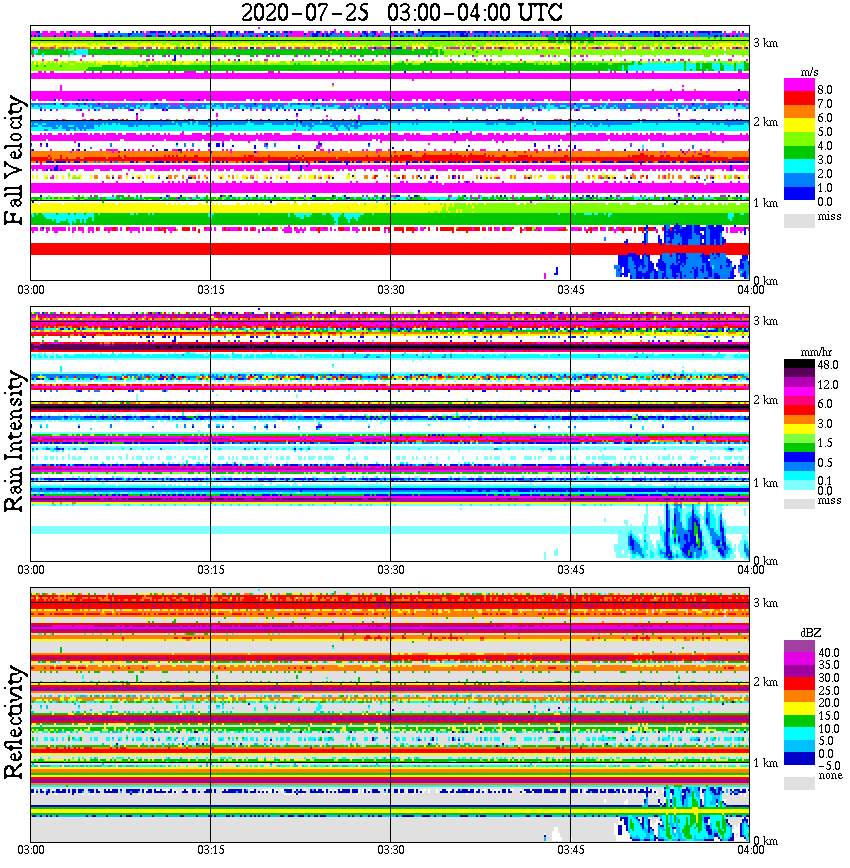Click the '03:45' time label under Rain Intensity
Viewport: 850px width, 868px height.
(570, 570)
